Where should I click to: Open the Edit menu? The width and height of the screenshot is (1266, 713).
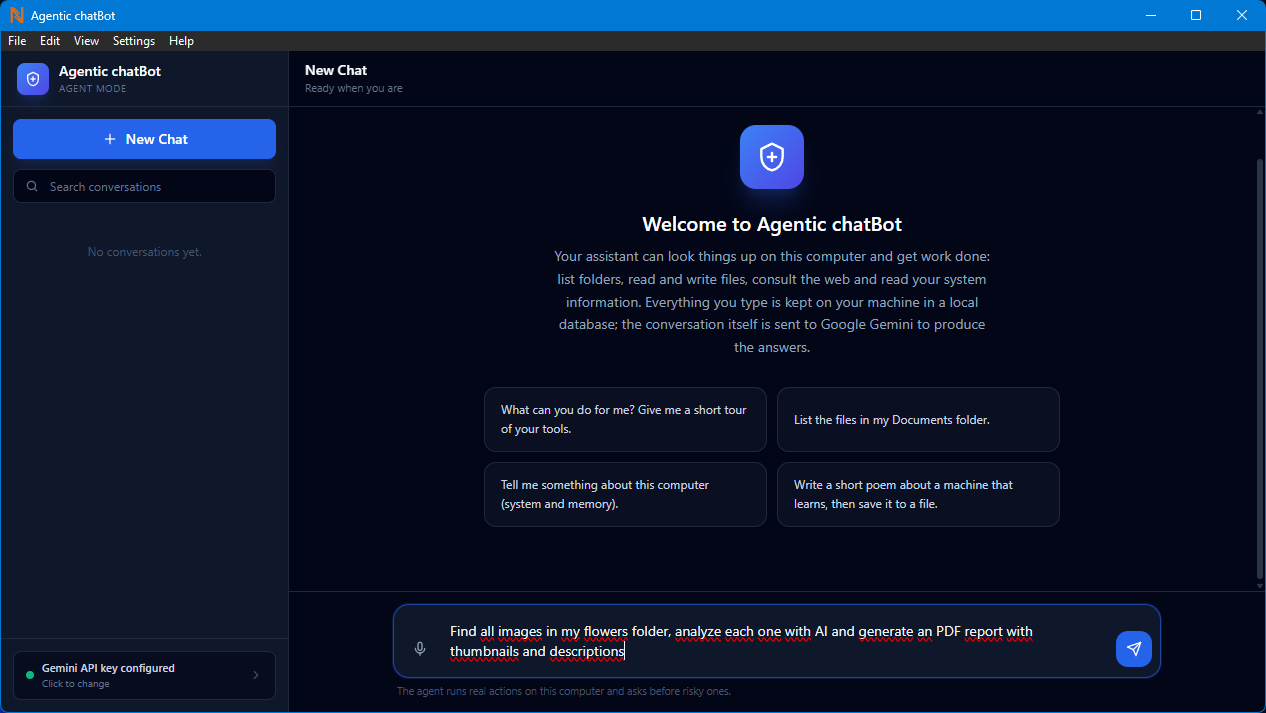[50, 41]
